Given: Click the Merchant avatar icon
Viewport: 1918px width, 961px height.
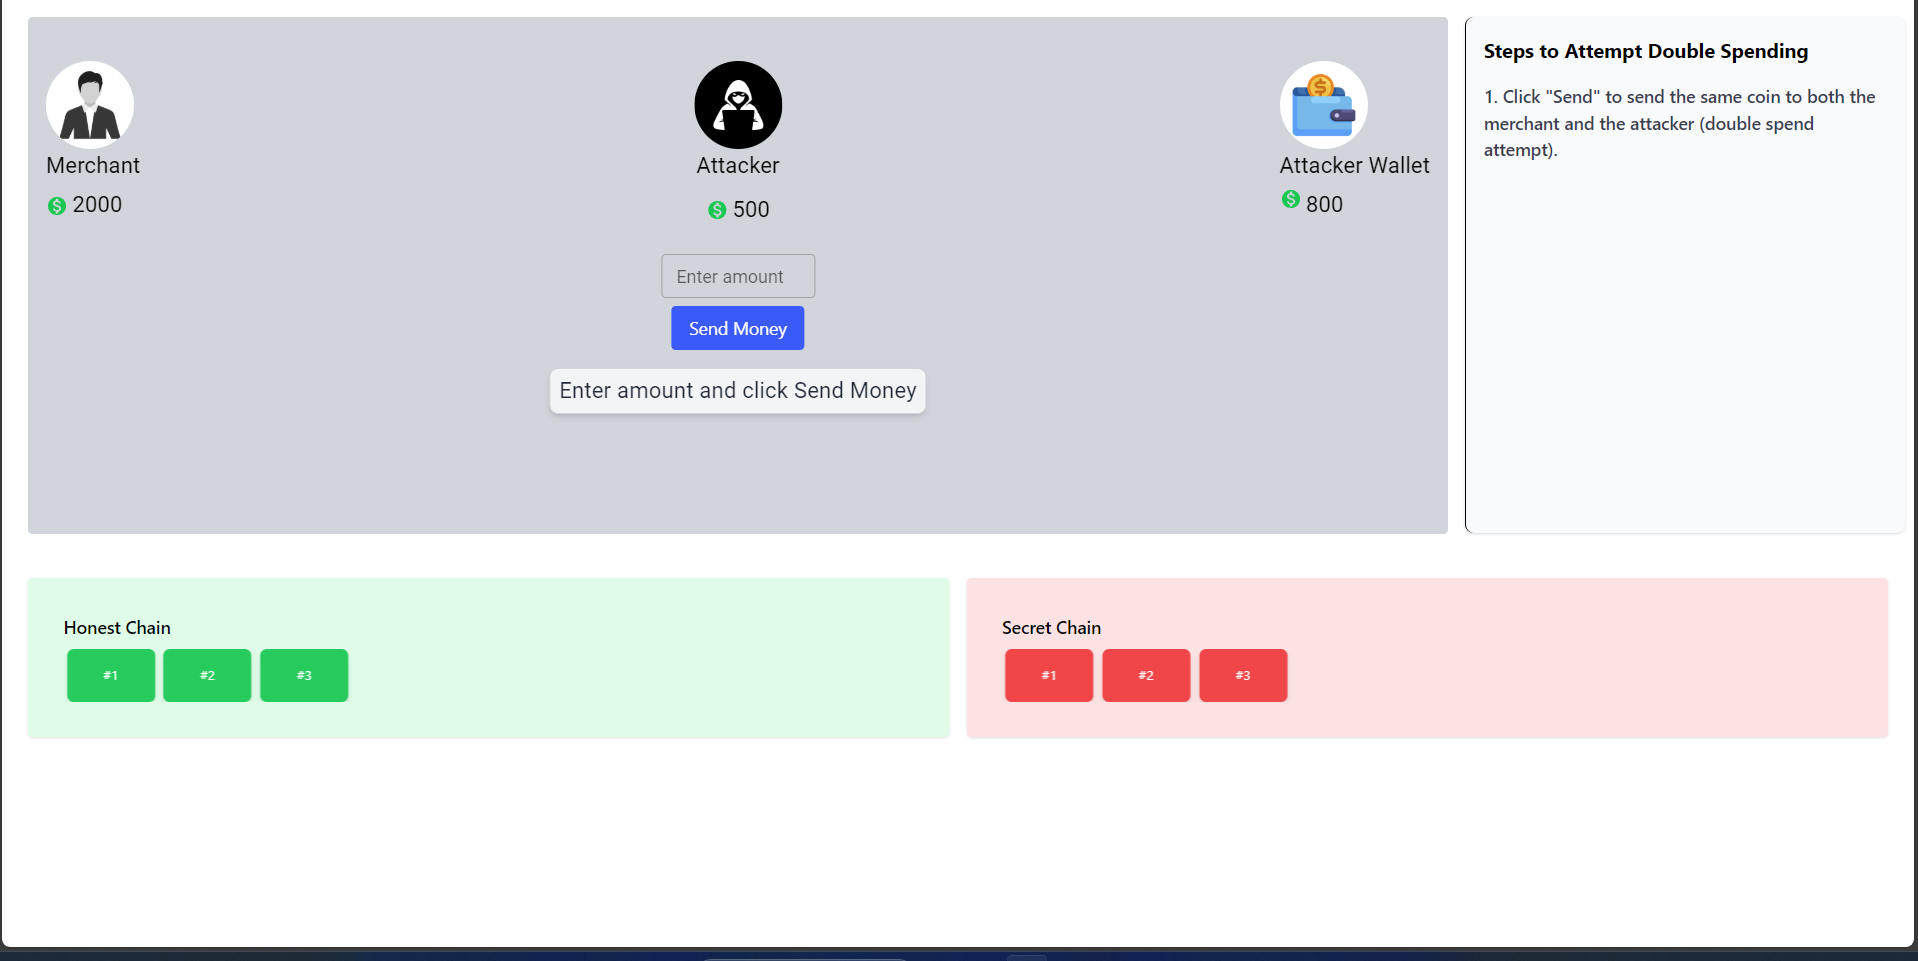Looking at the screenshot, I should (x=90, y=105).
